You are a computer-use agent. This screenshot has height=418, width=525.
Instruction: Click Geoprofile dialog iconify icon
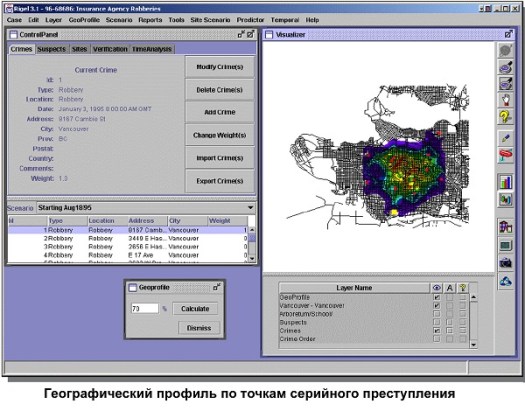217,287
